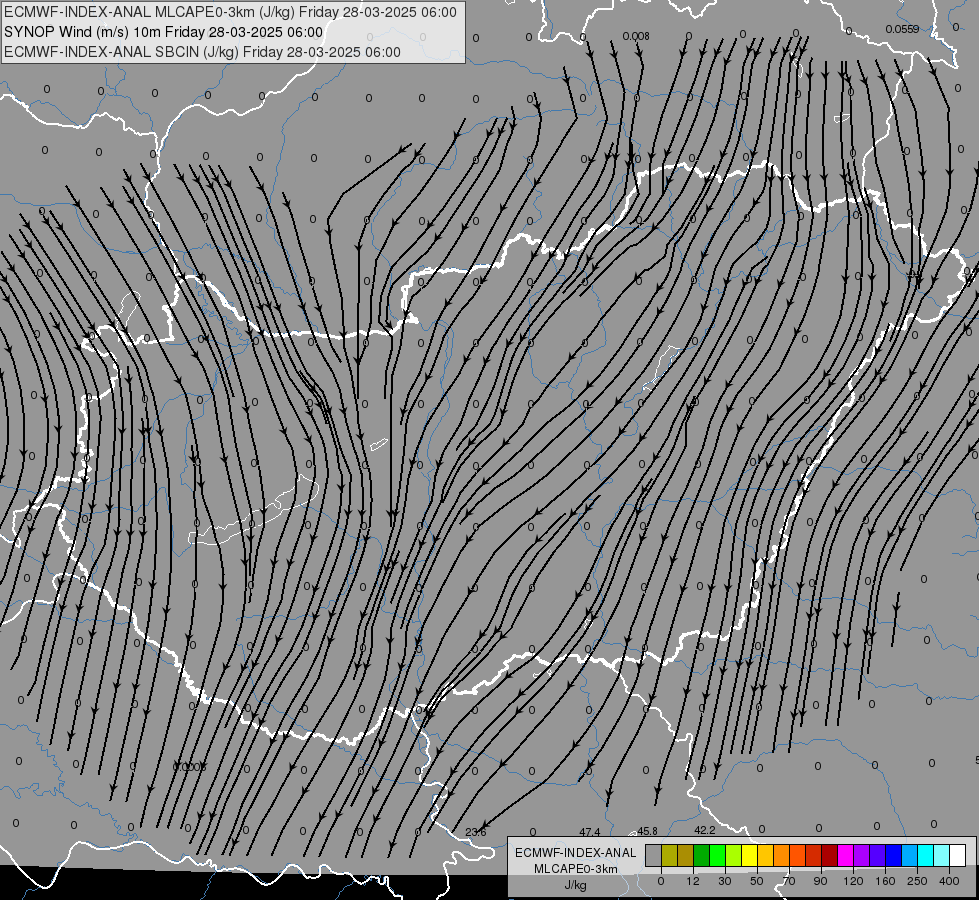Click the 23.6 value on the map
The image size is (979, 900).
pos(476,832)
